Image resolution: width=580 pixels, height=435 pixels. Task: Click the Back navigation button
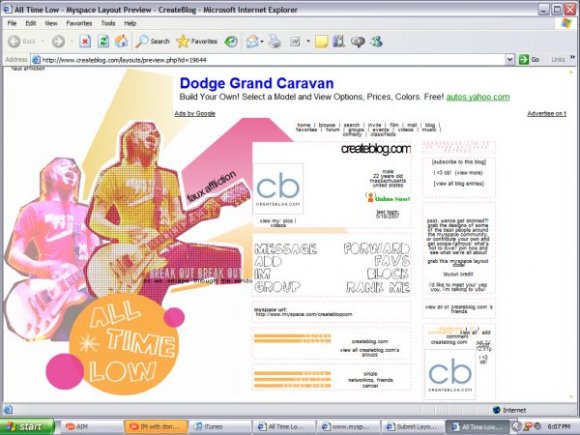[x=21, y=41]
